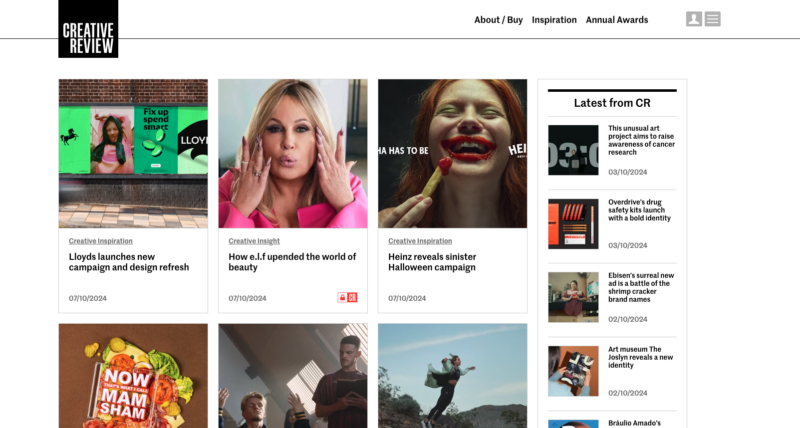Open the hamburger menu icon
This screenshot has height=428, width=800.
(713, 19)
